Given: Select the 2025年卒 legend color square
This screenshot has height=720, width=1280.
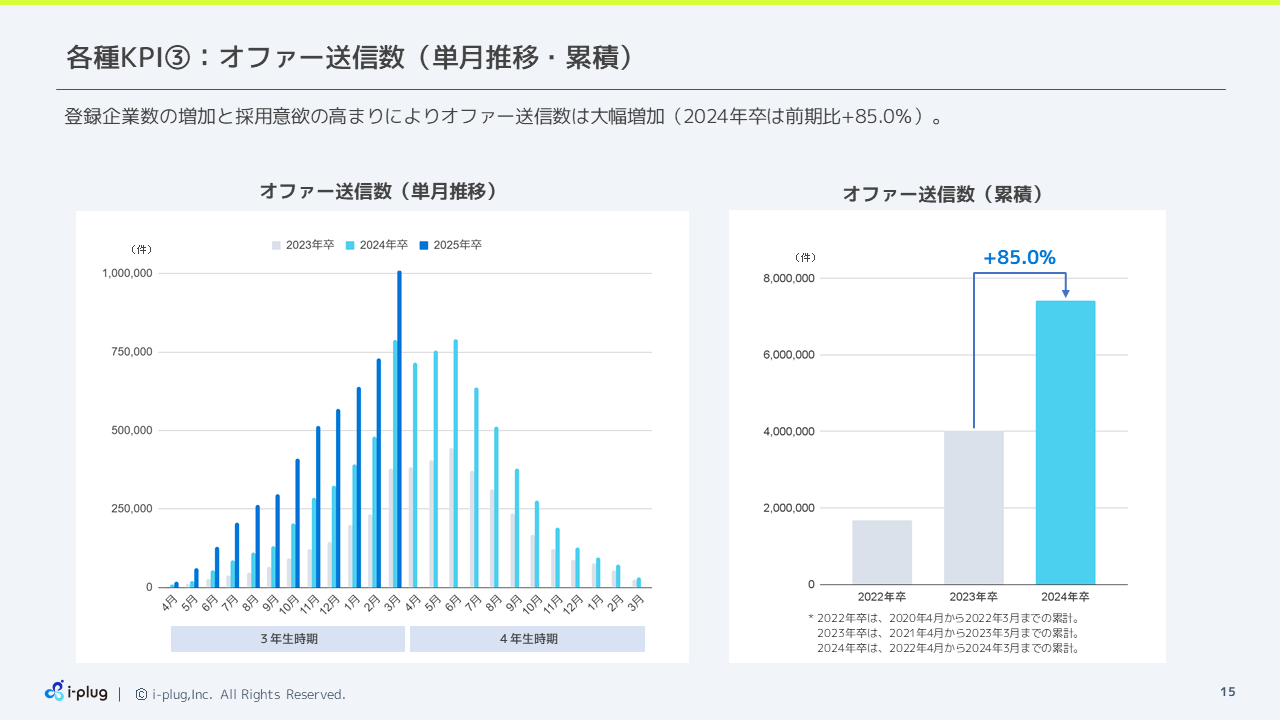Looking at the screenshot, I should (424, 245).
